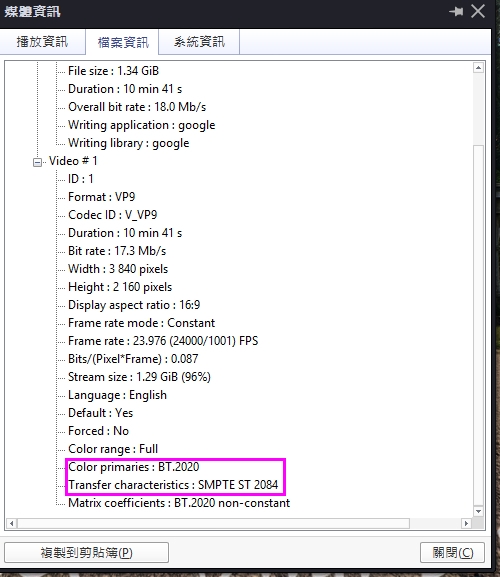Select the 'Frame rate : 23.976' row

[163, 341]
